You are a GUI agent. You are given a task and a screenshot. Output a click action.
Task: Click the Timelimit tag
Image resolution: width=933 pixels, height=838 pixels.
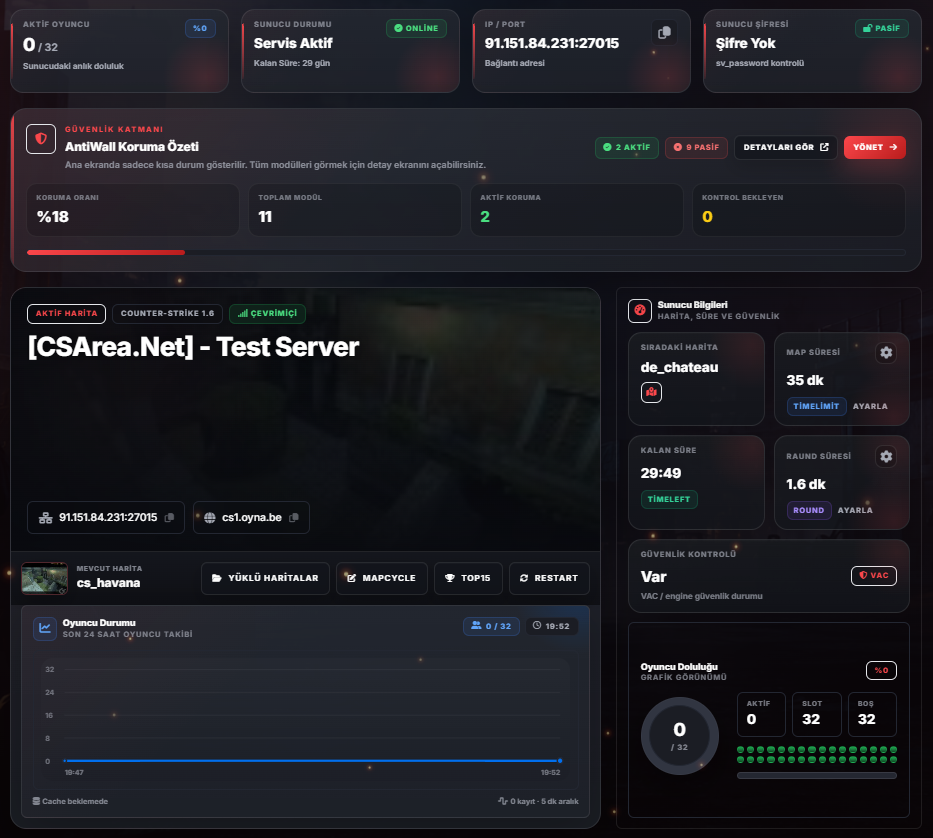click(x=816, y=406)
